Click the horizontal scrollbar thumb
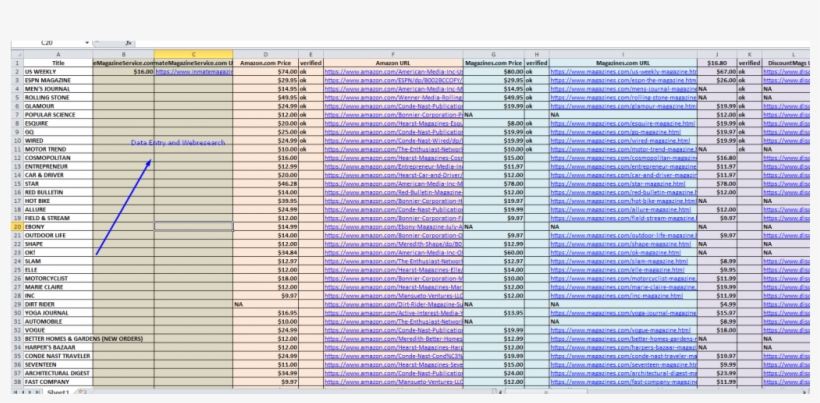Viewport: 820px width, 403px height. click(546, 392)
